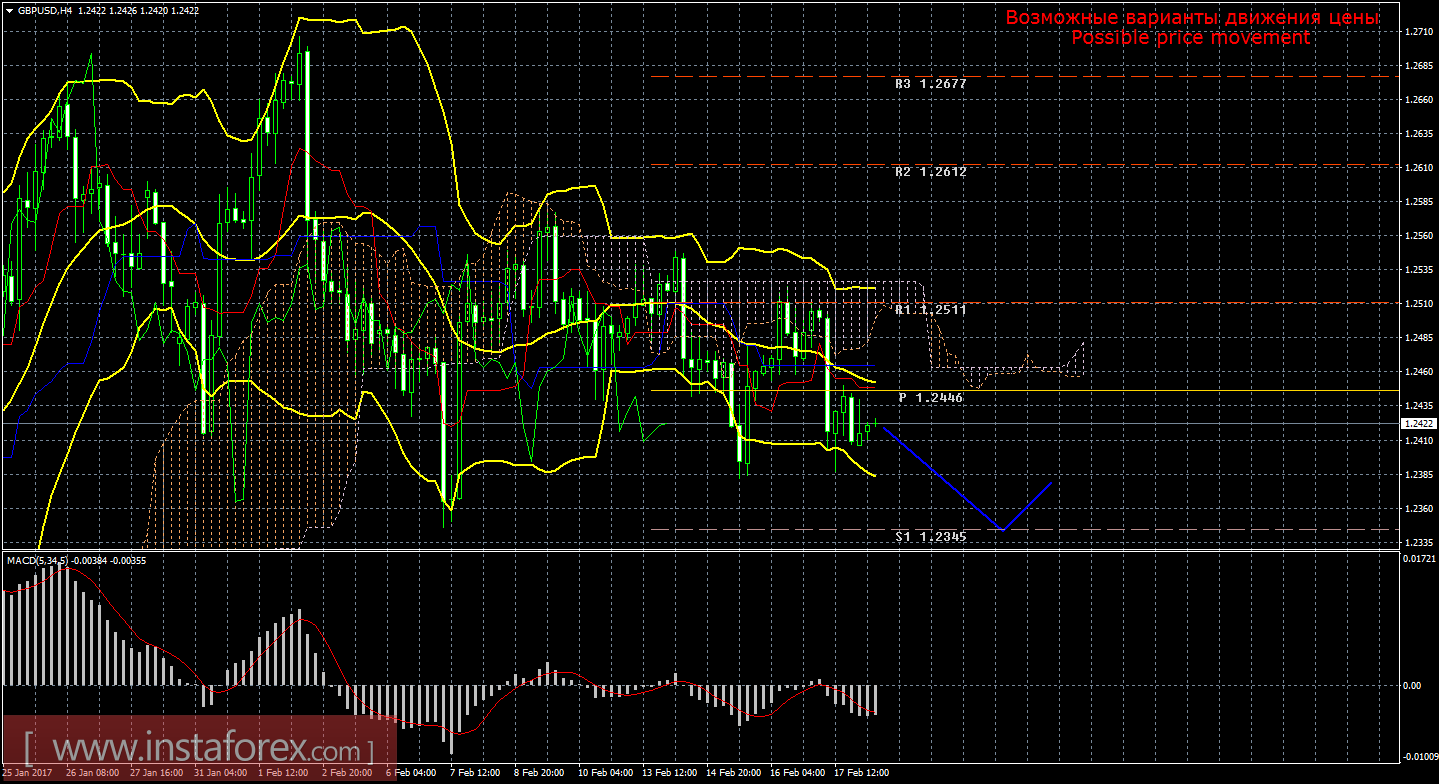Click the lowest point of blue forecast line
Image resolution: width=1439 pixels, height=784 pixels.
click(1002, 530)
